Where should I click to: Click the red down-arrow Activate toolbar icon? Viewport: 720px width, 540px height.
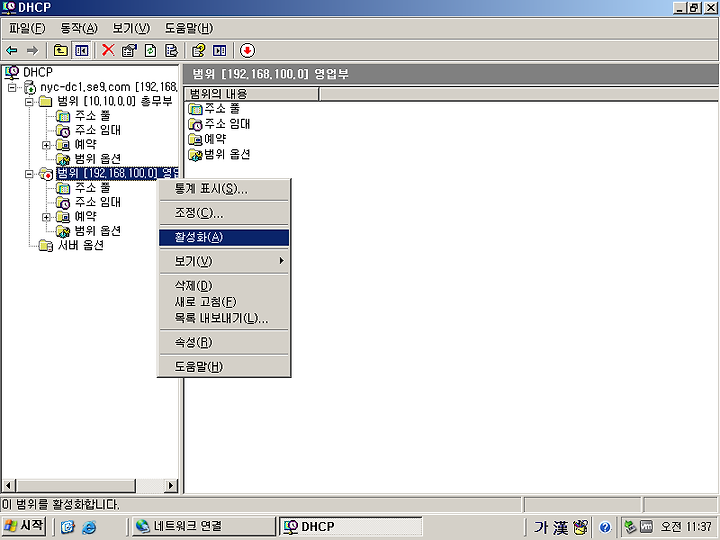coord(247,51)
